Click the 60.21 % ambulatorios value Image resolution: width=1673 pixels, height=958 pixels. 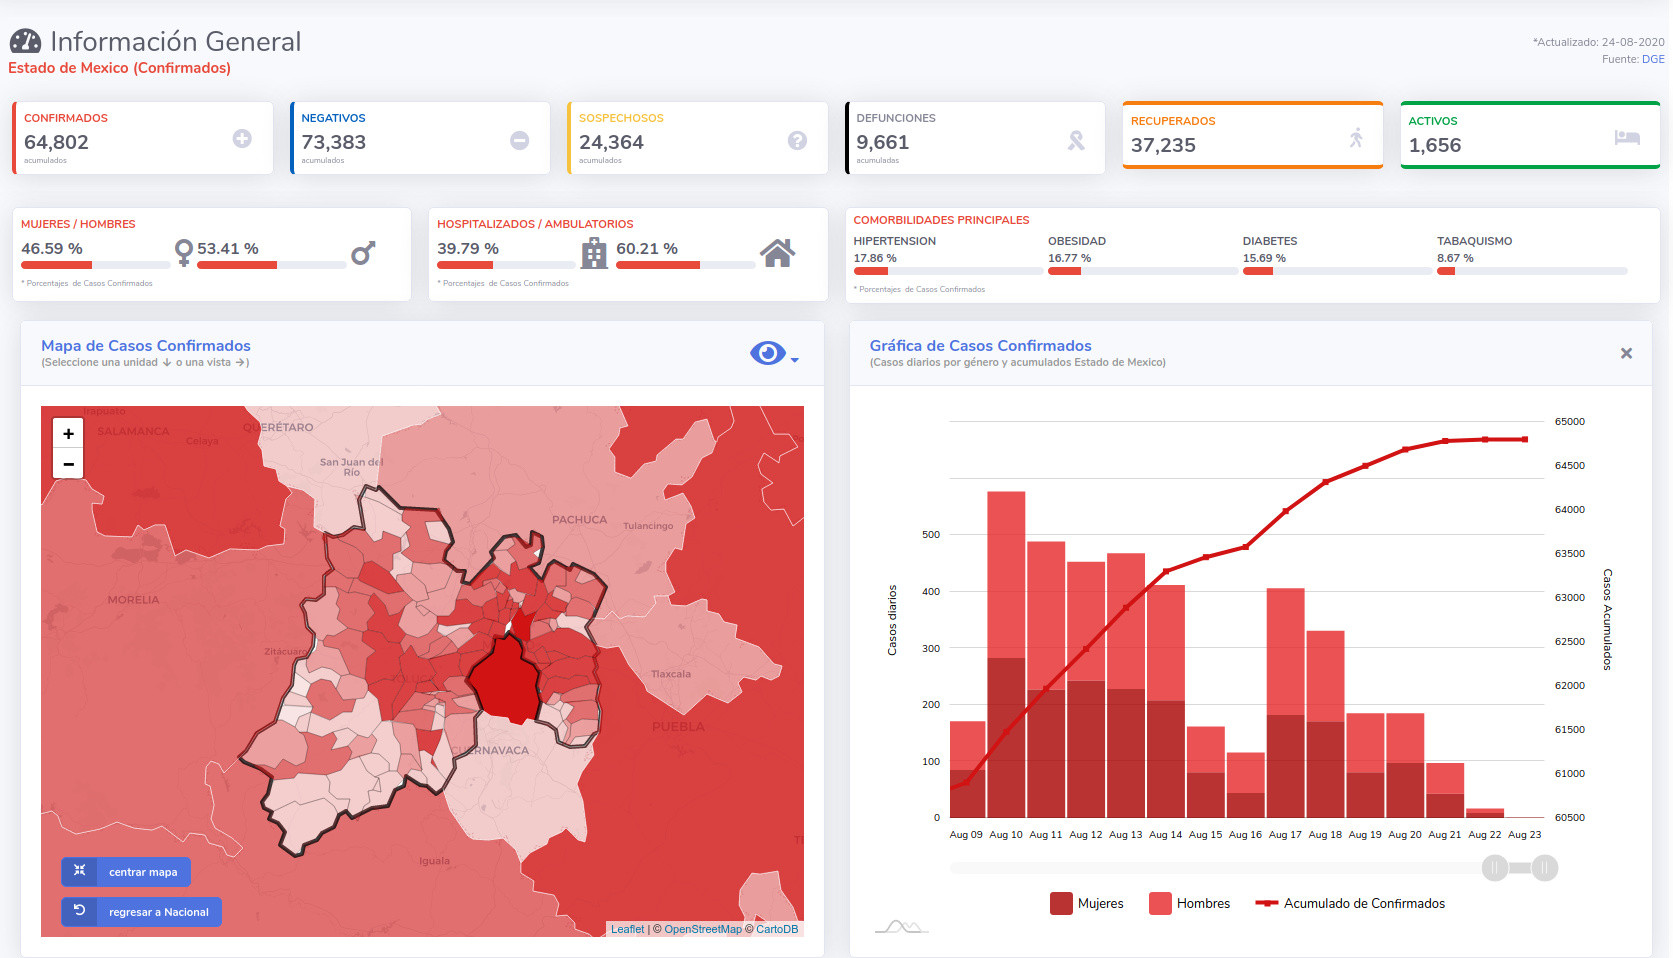coord(647,248)
